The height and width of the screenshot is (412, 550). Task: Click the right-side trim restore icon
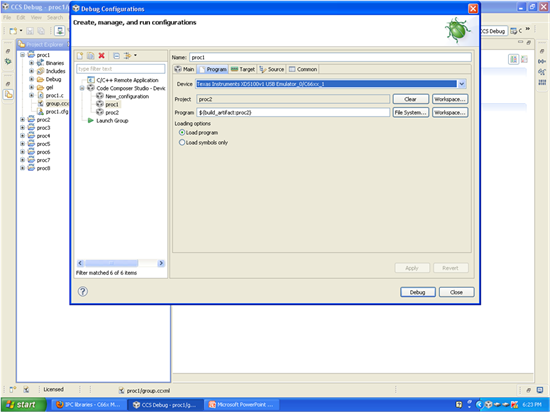click(542, 51)
